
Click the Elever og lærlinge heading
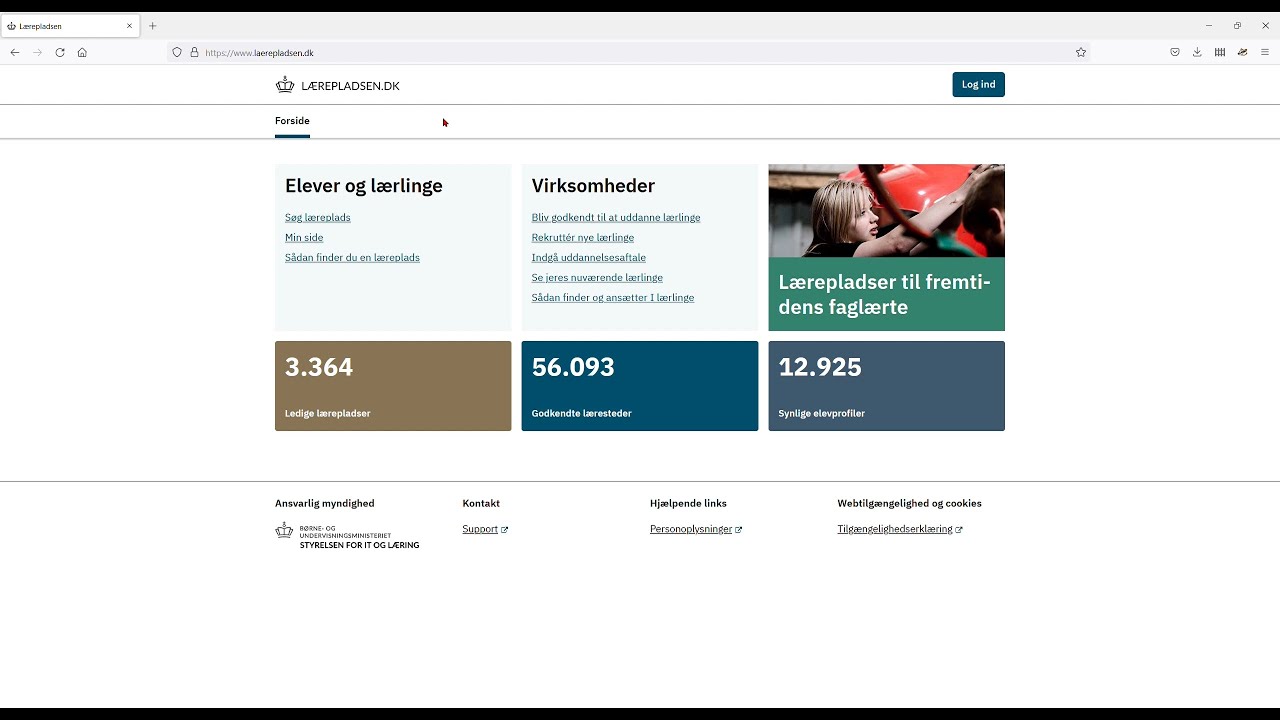pyautogui.click(x=364, y=185)
